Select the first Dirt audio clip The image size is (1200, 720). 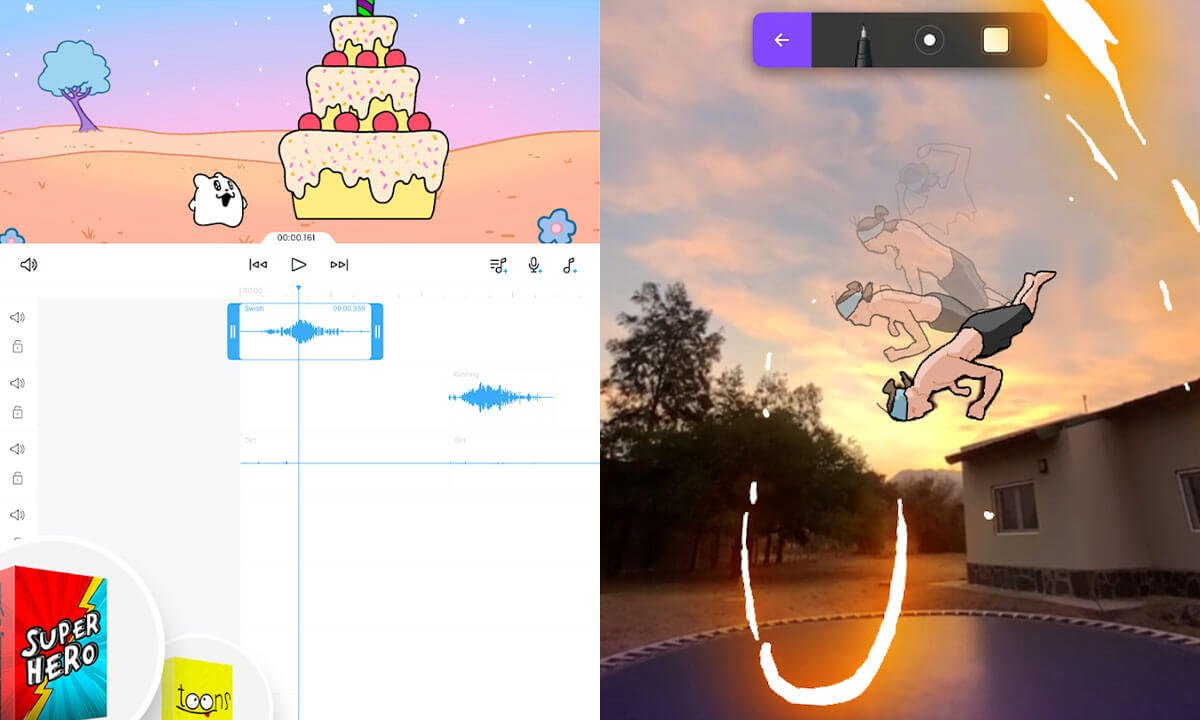click(345, 461)
